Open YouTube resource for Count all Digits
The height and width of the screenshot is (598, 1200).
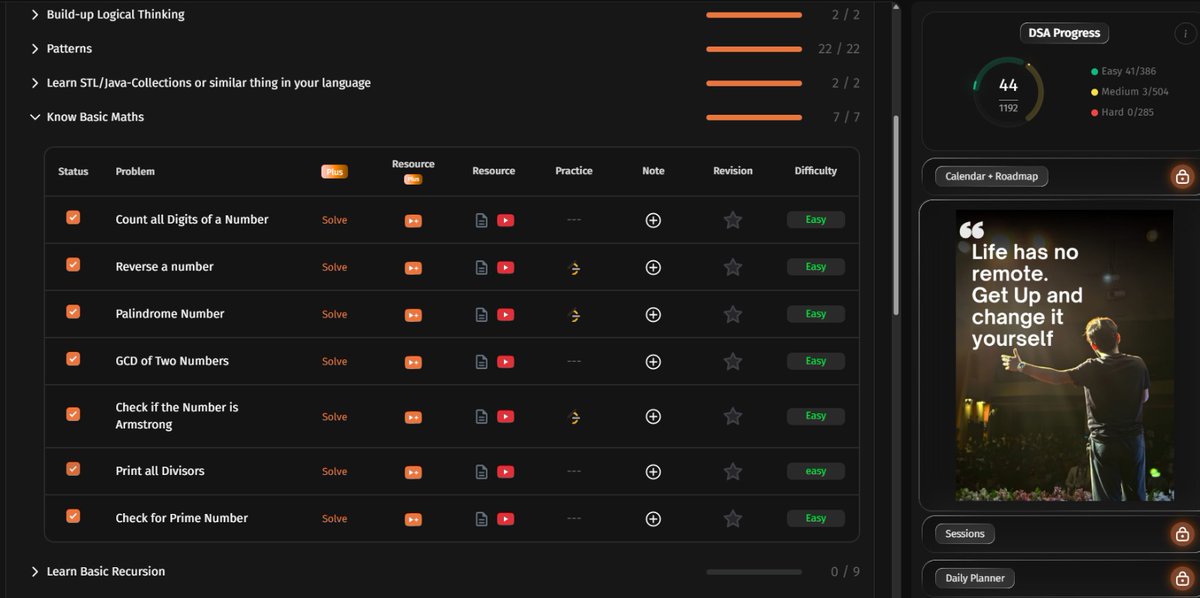click(x=505, y=220)
